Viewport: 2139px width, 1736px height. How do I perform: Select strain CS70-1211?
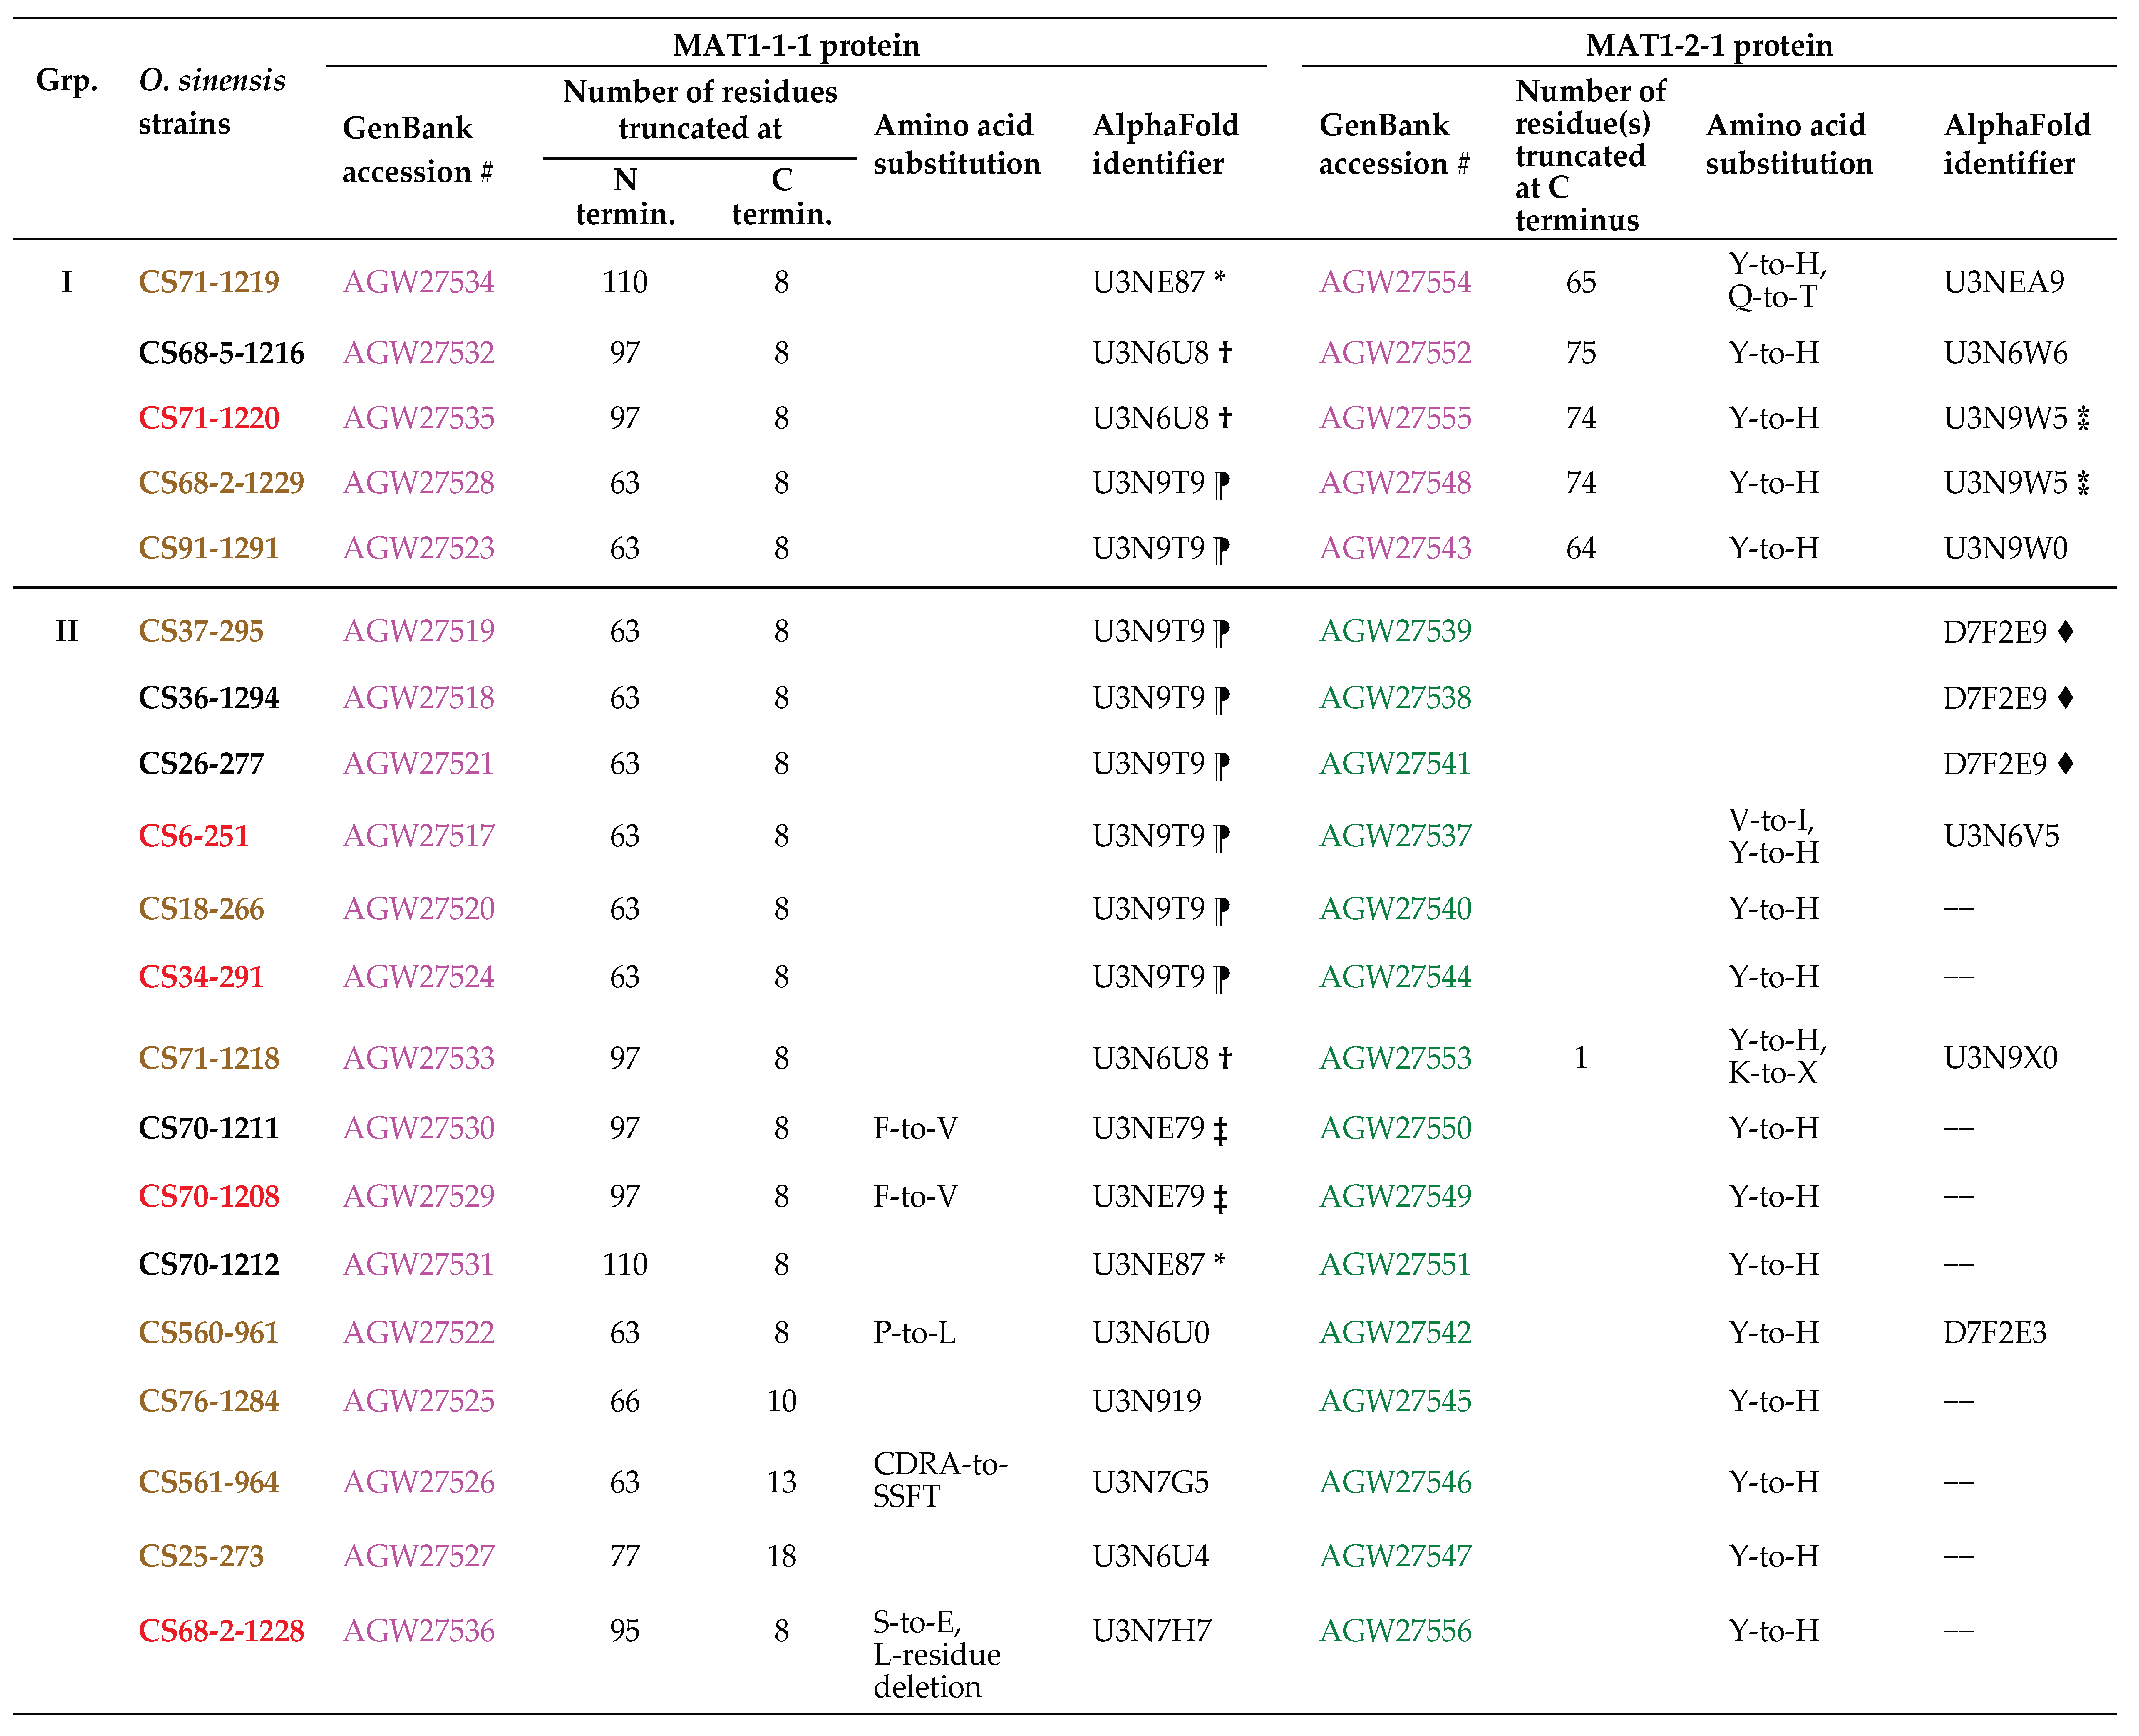click(209, 1129)
